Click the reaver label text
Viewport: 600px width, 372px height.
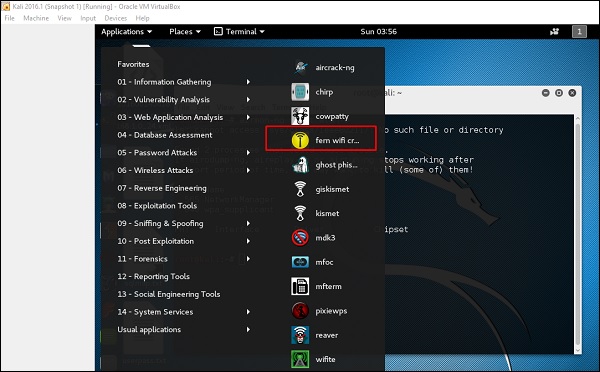tap(326, 335)
